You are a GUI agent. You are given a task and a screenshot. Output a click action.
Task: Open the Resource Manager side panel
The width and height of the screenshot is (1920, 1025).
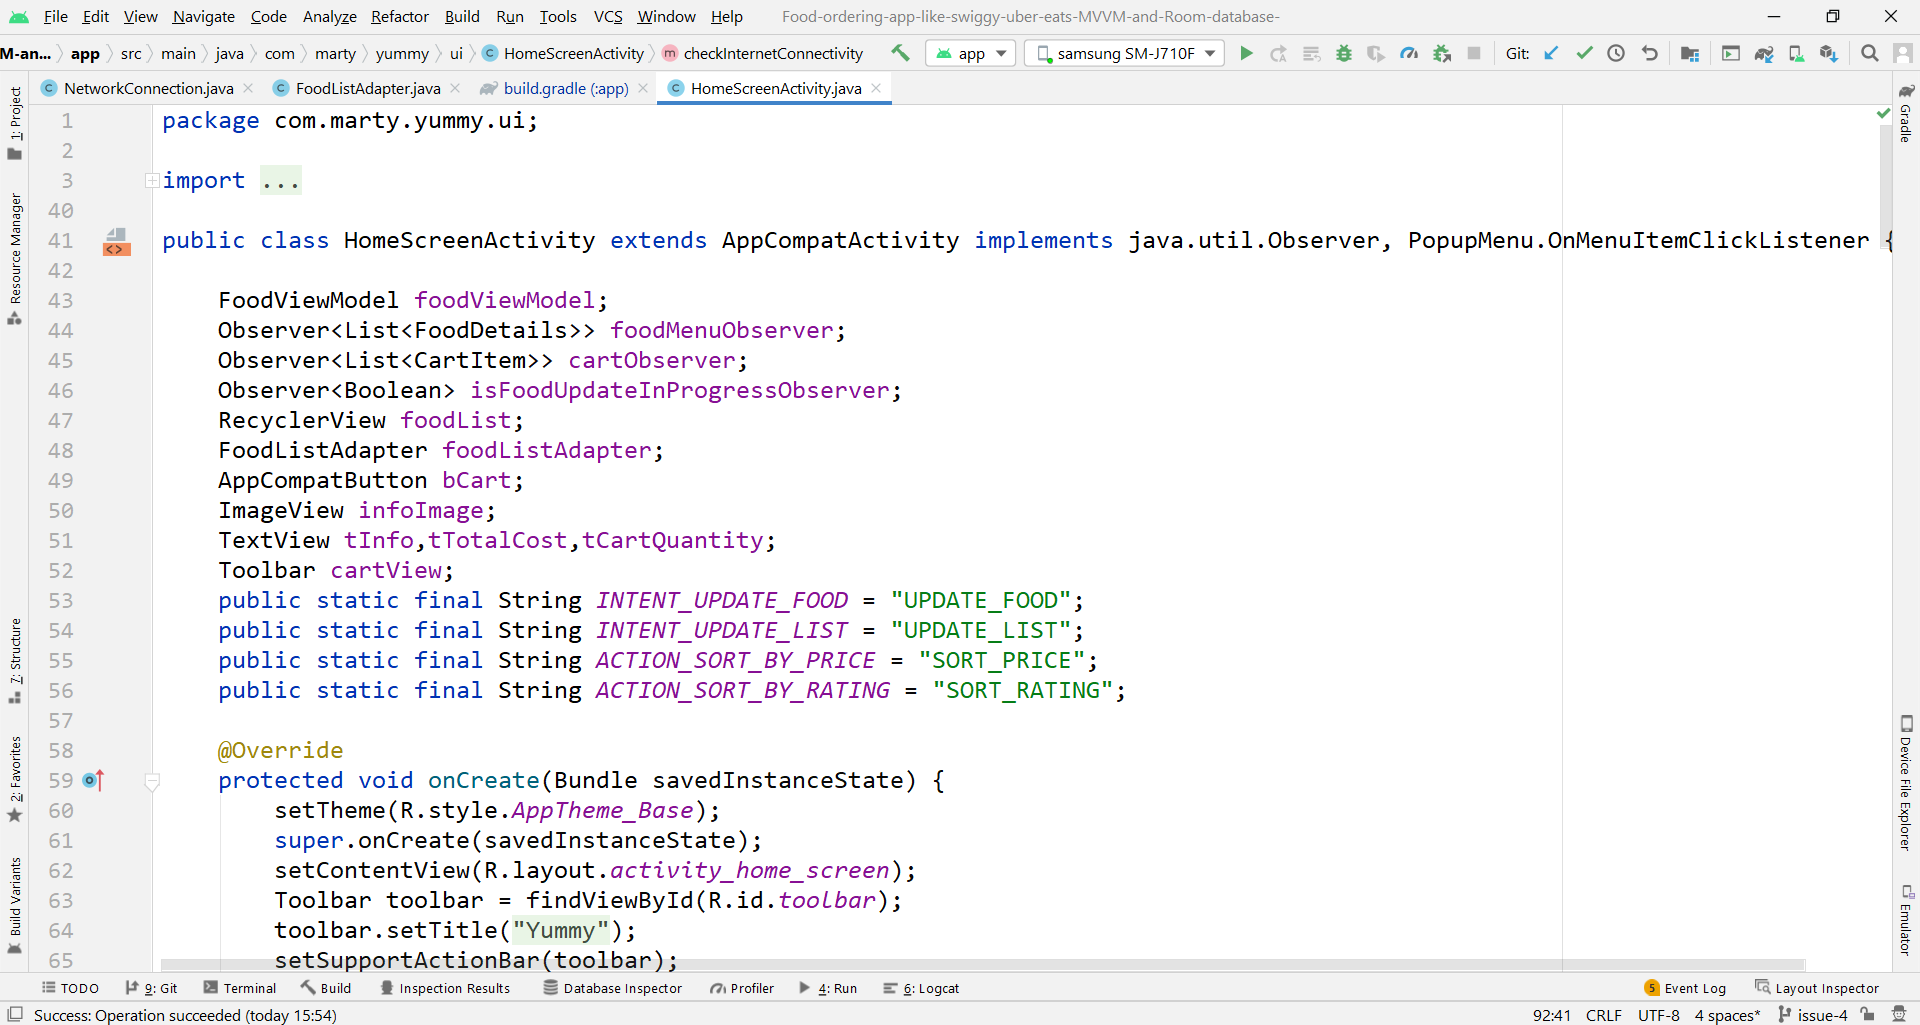(15, 258)
